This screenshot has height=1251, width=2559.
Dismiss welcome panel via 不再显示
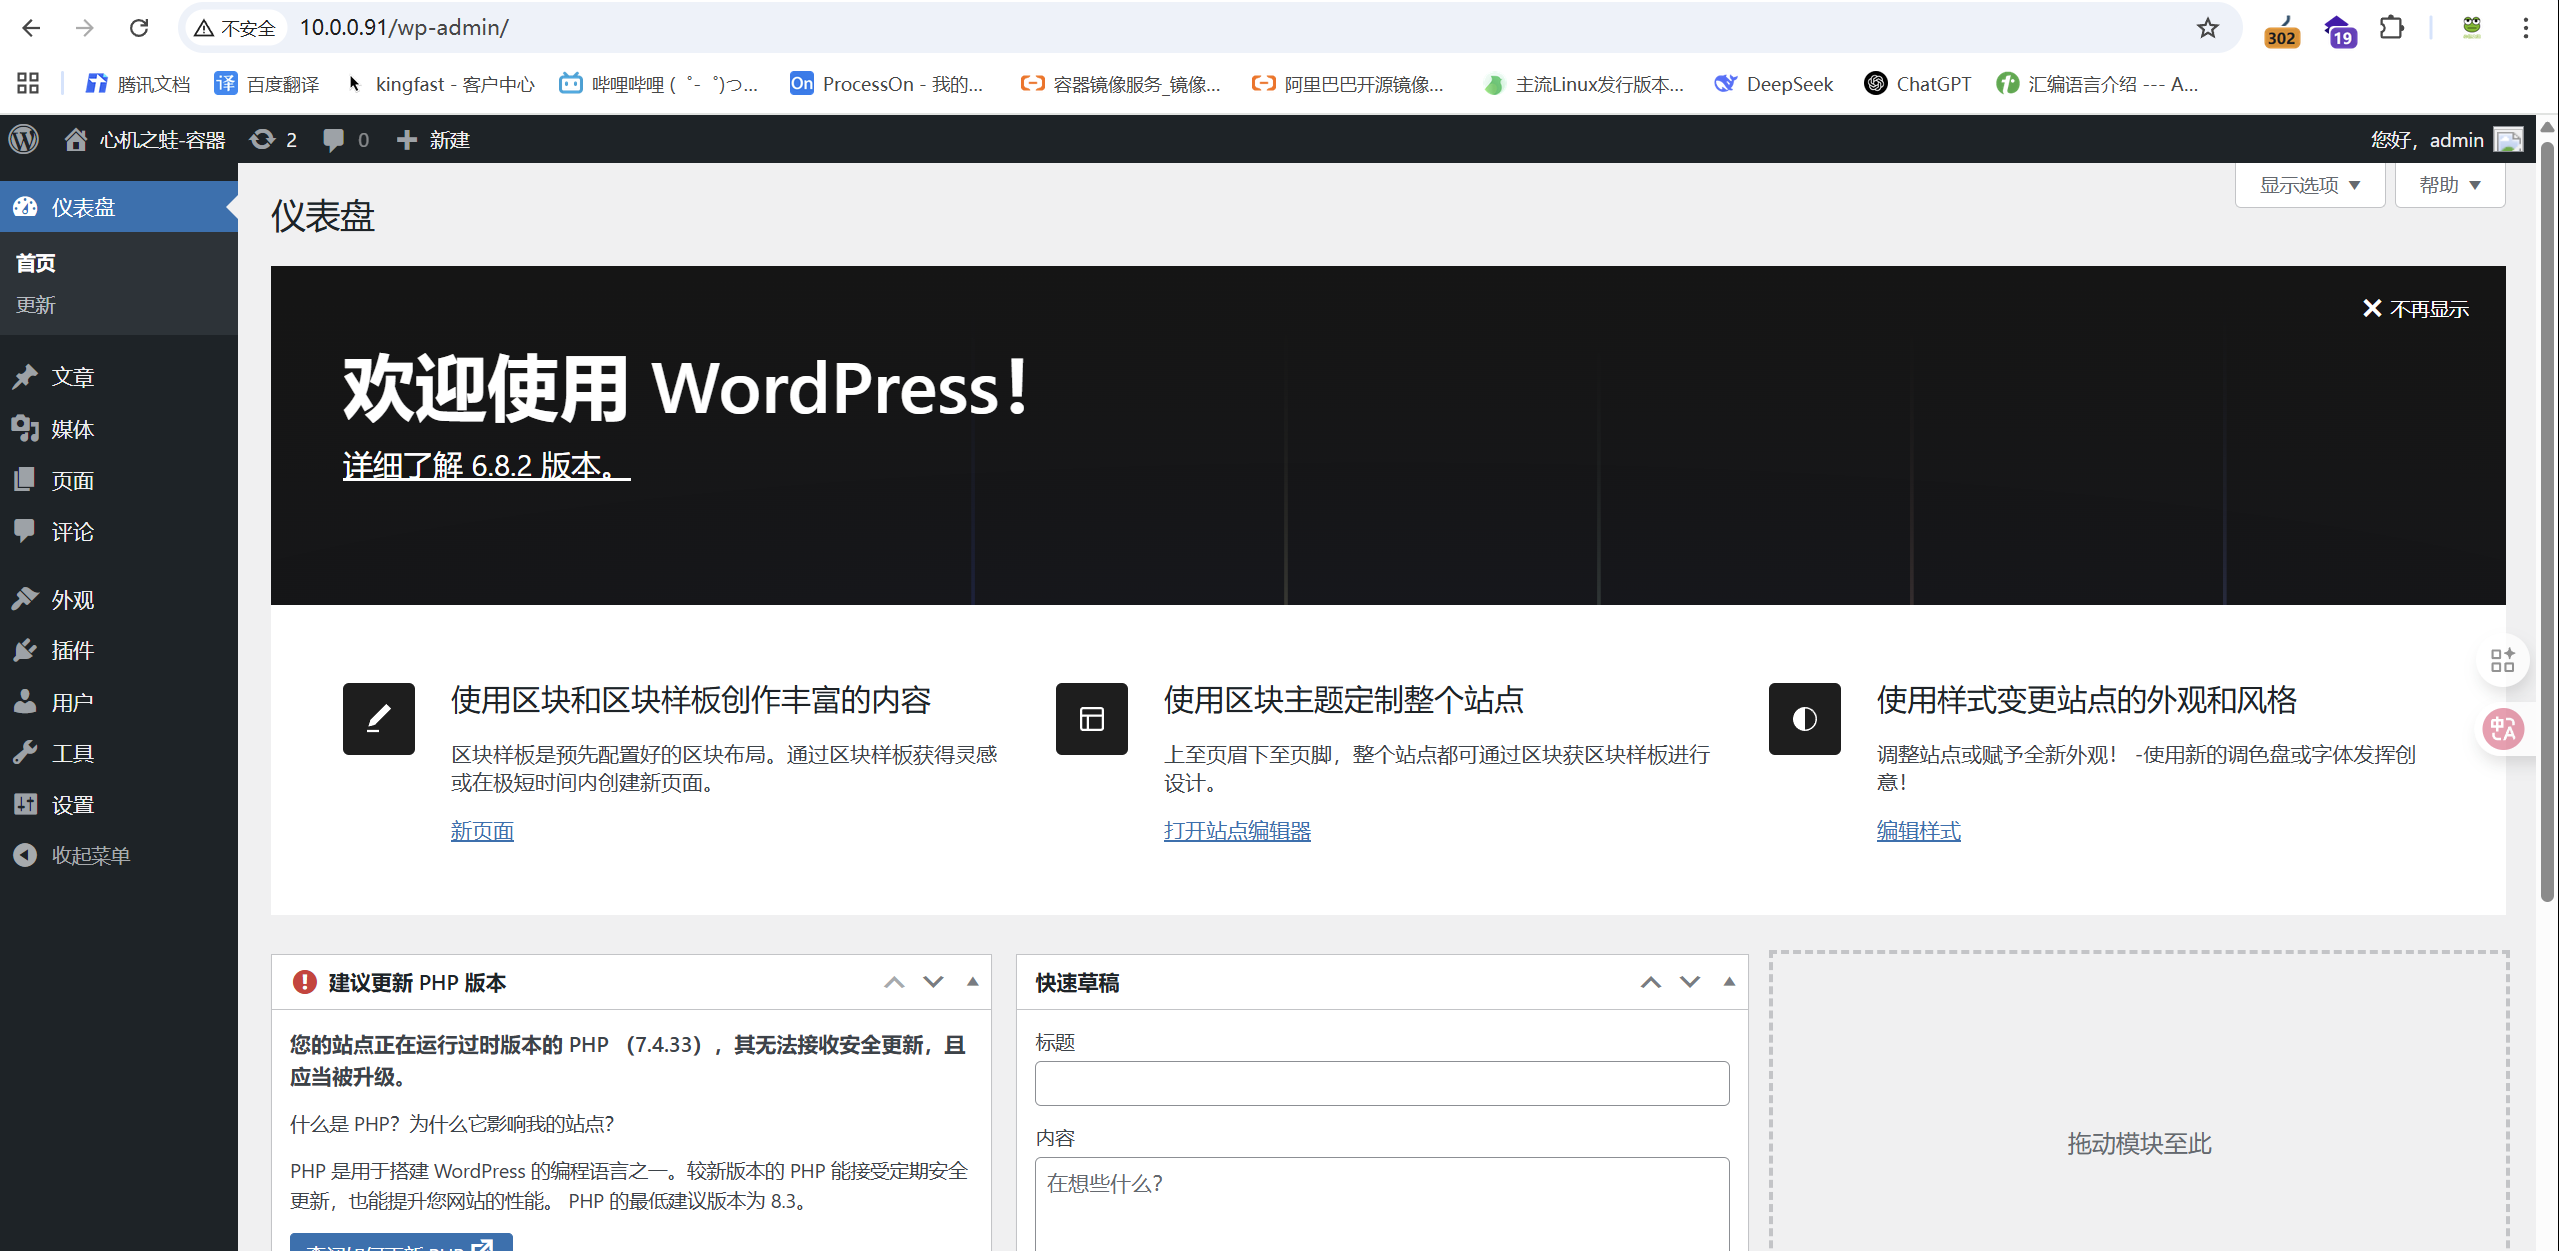[x=2416, y=309]
